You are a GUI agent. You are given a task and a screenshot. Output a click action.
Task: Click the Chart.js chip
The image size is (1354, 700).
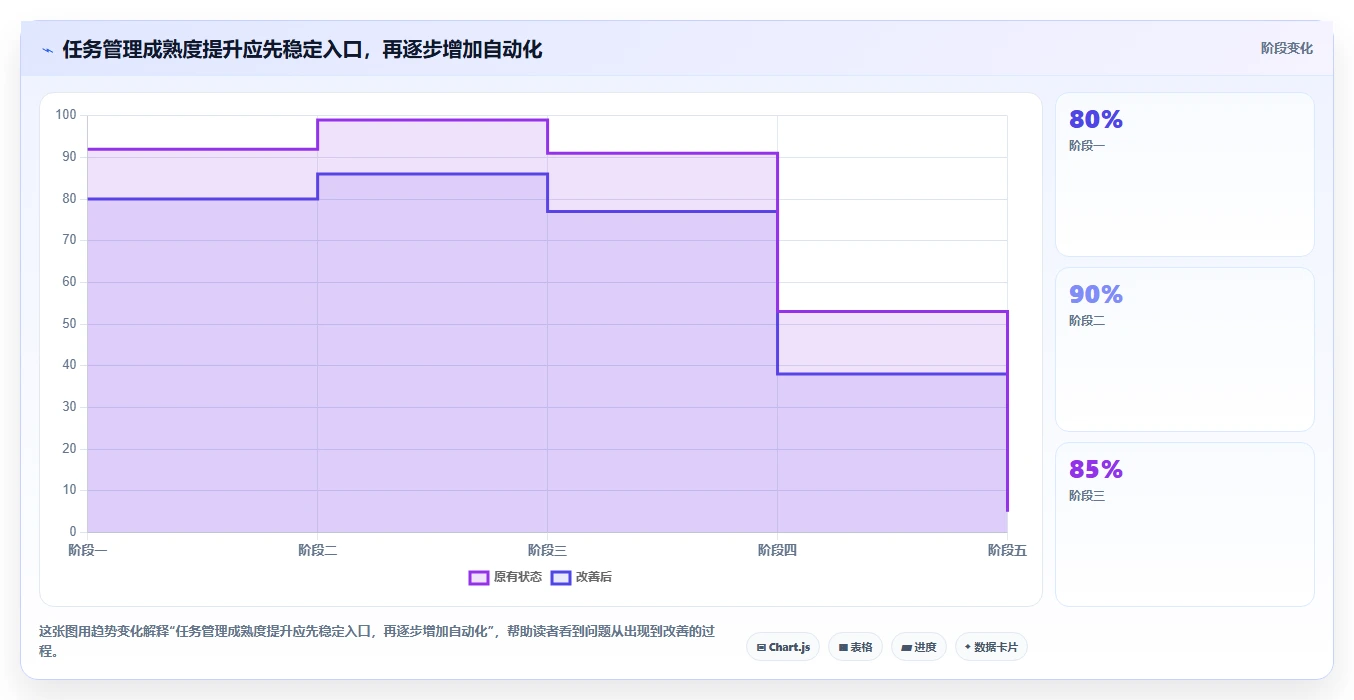tap(783, 647)
